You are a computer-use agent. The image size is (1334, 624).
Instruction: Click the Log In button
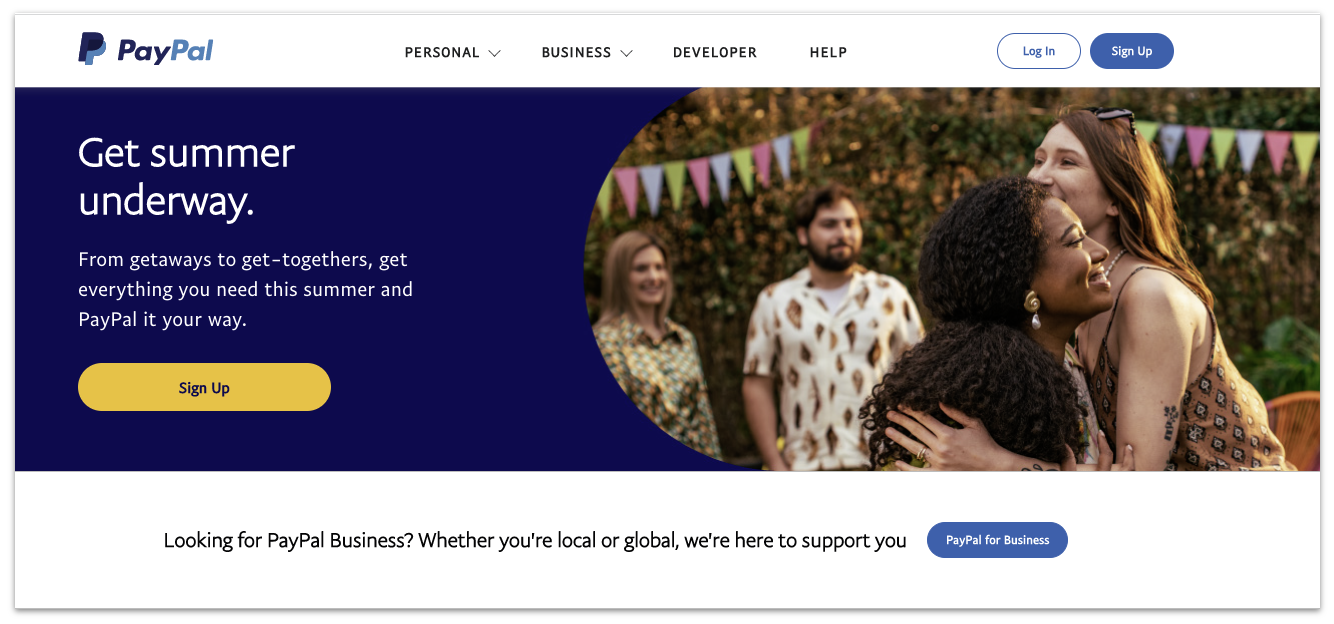tap(1038, 50)
